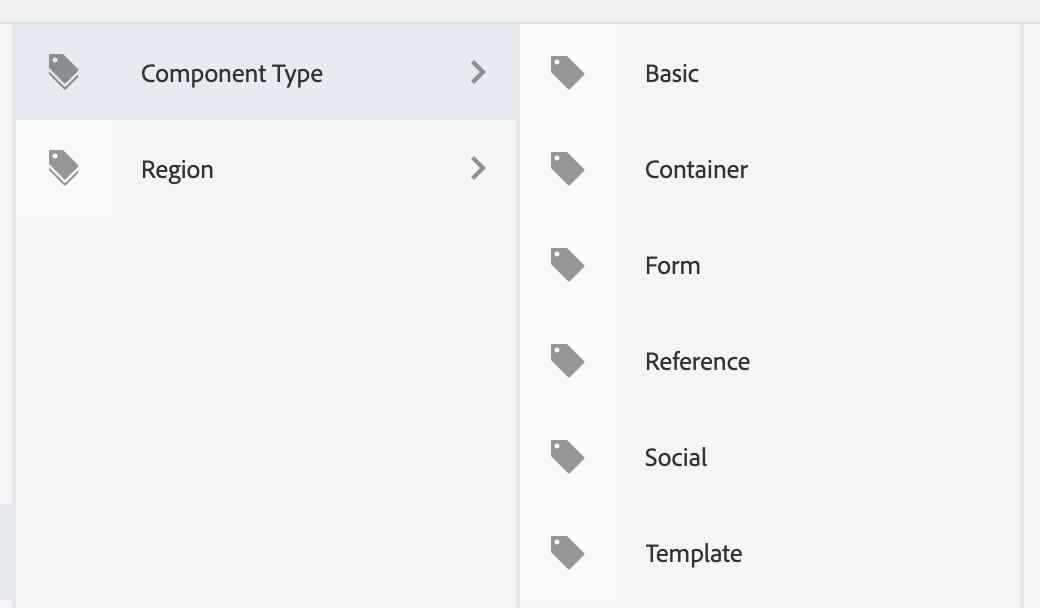Click the tag icon next to Form
This screenshot has height=608, width=1040.
click(x=567, y=264)
